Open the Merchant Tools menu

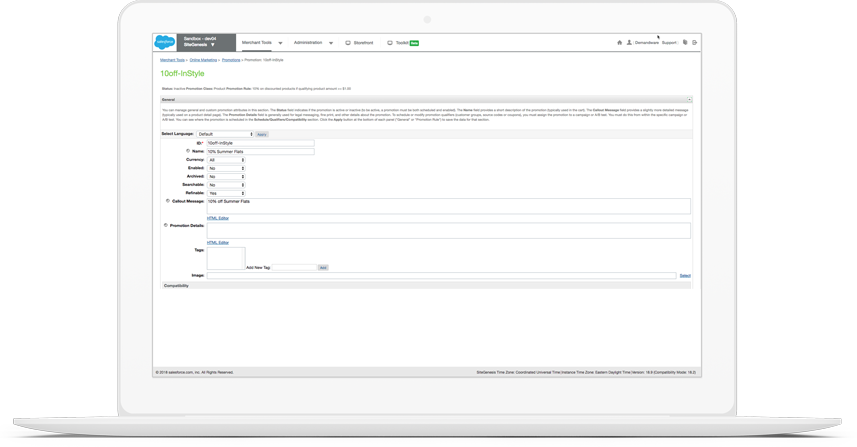click(x=256, y=43)
